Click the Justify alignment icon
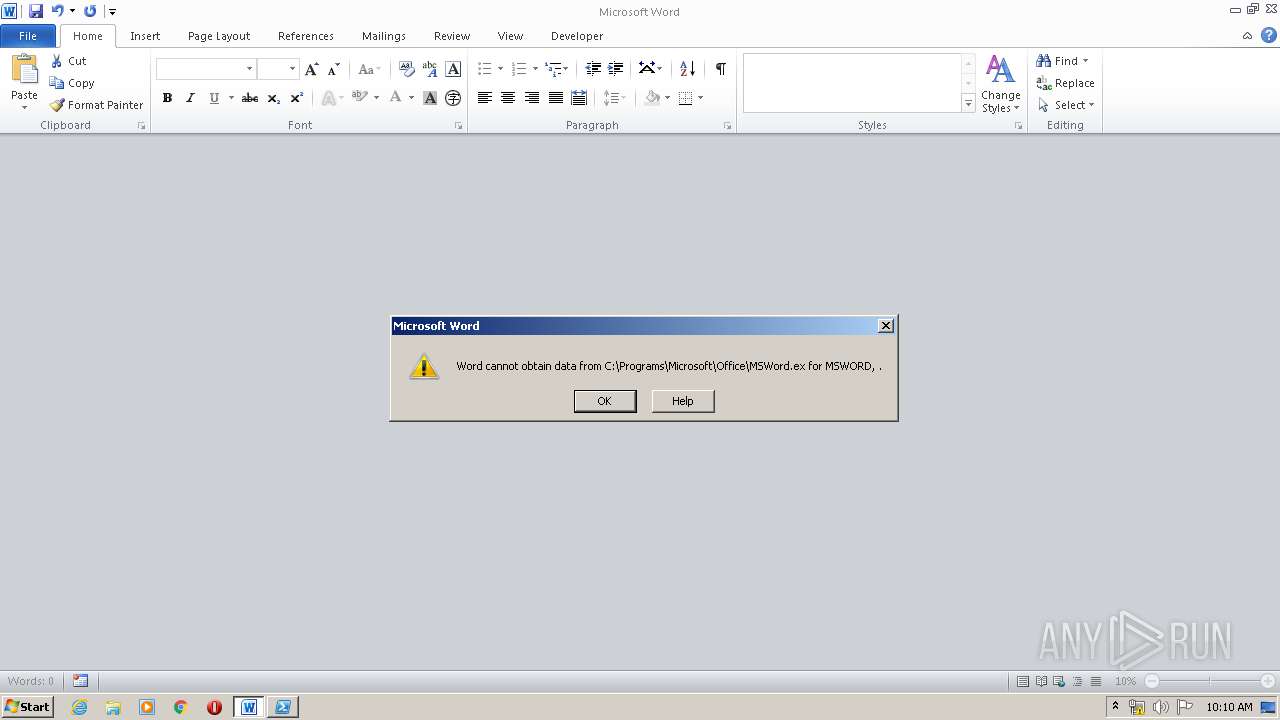 click(556, 98)
